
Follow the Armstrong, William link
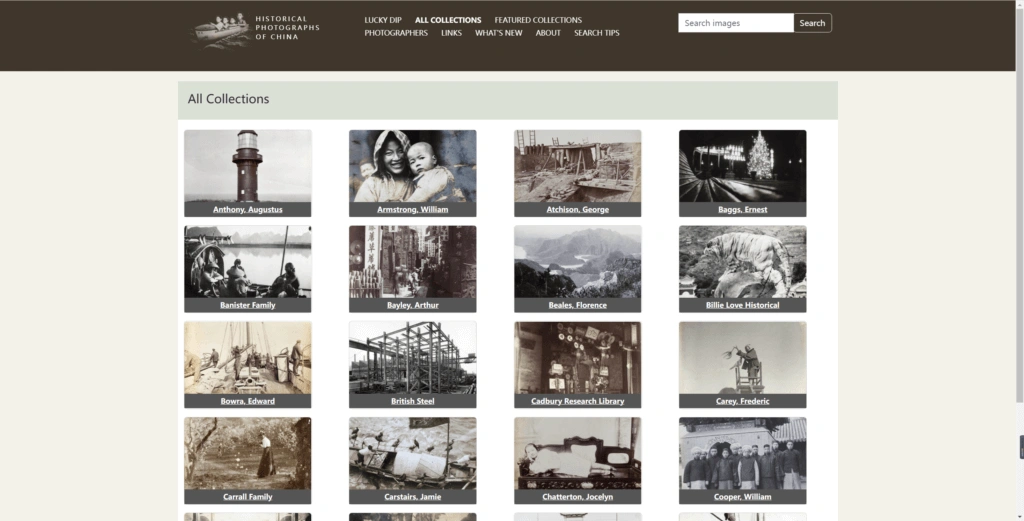tap(413, 210)
